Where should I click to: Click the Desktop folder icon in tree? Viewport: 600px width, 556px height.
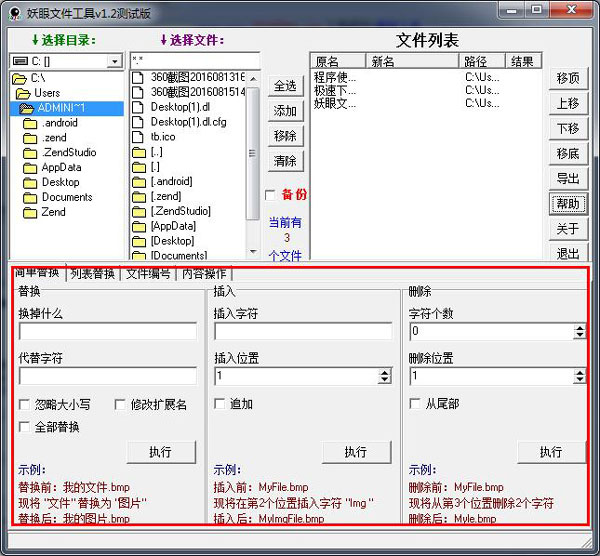pos(30,183)
